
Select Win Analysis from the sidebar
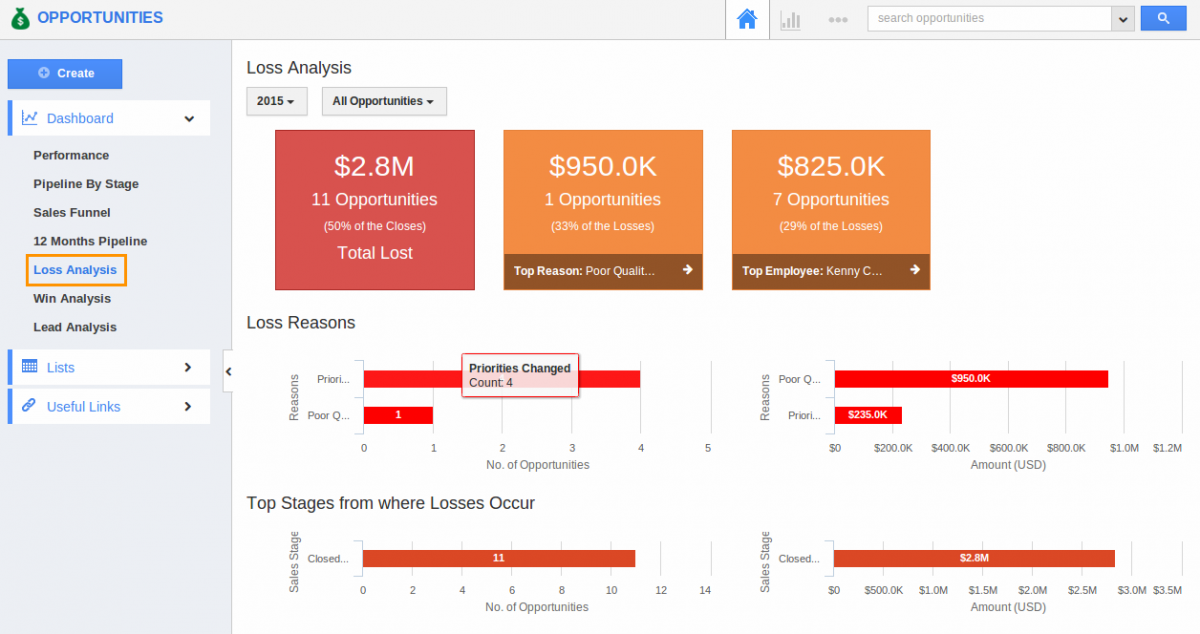pyautogui.click(x=72, y=298)
